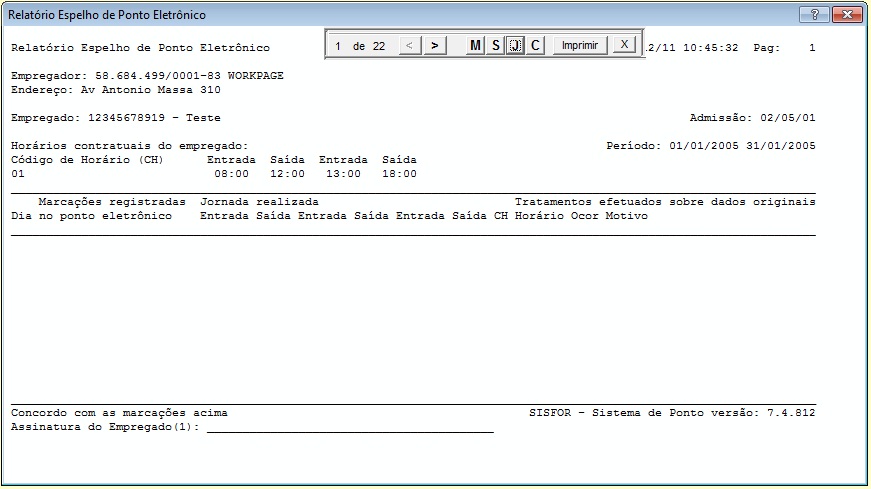Click the Assinatura do Empregado signature line
The width and height of the screenshot is (871, 489).
252,427
